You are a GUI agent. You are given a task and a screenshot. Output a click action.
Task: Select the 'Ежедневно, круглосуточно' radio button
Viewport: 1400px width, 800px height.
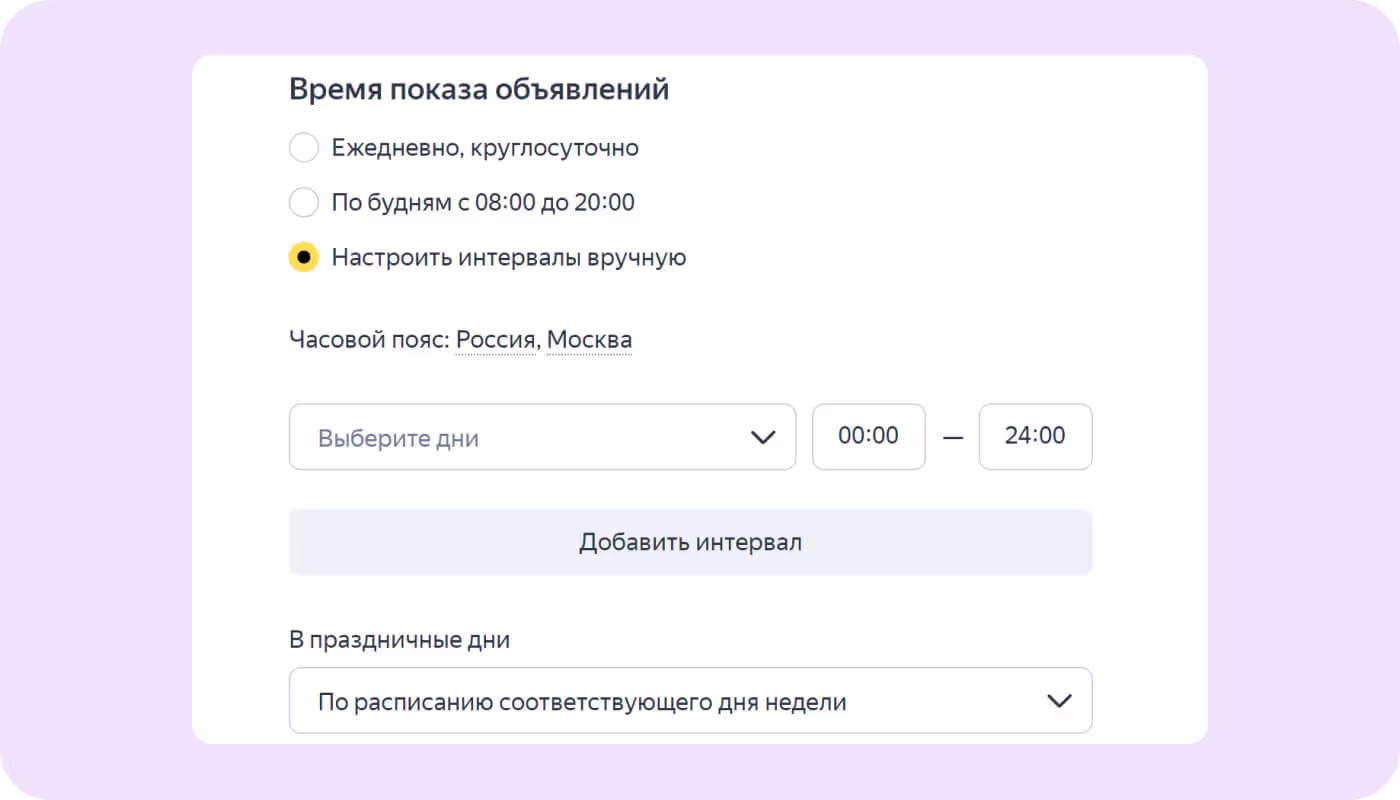coord(304,148)
